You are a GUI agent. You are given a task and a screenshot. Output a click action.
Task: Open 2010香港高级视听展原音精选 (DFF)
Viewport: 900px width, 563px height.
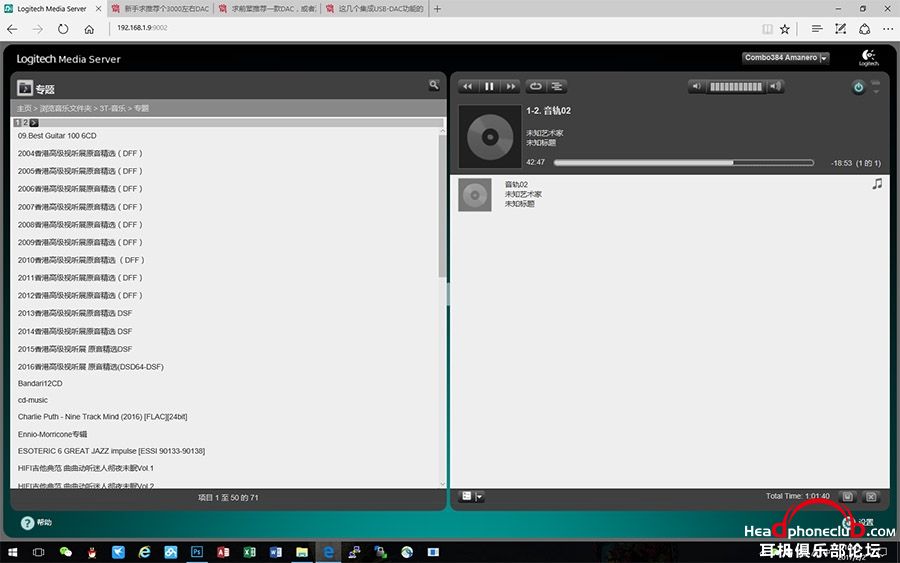click(81, 261)
